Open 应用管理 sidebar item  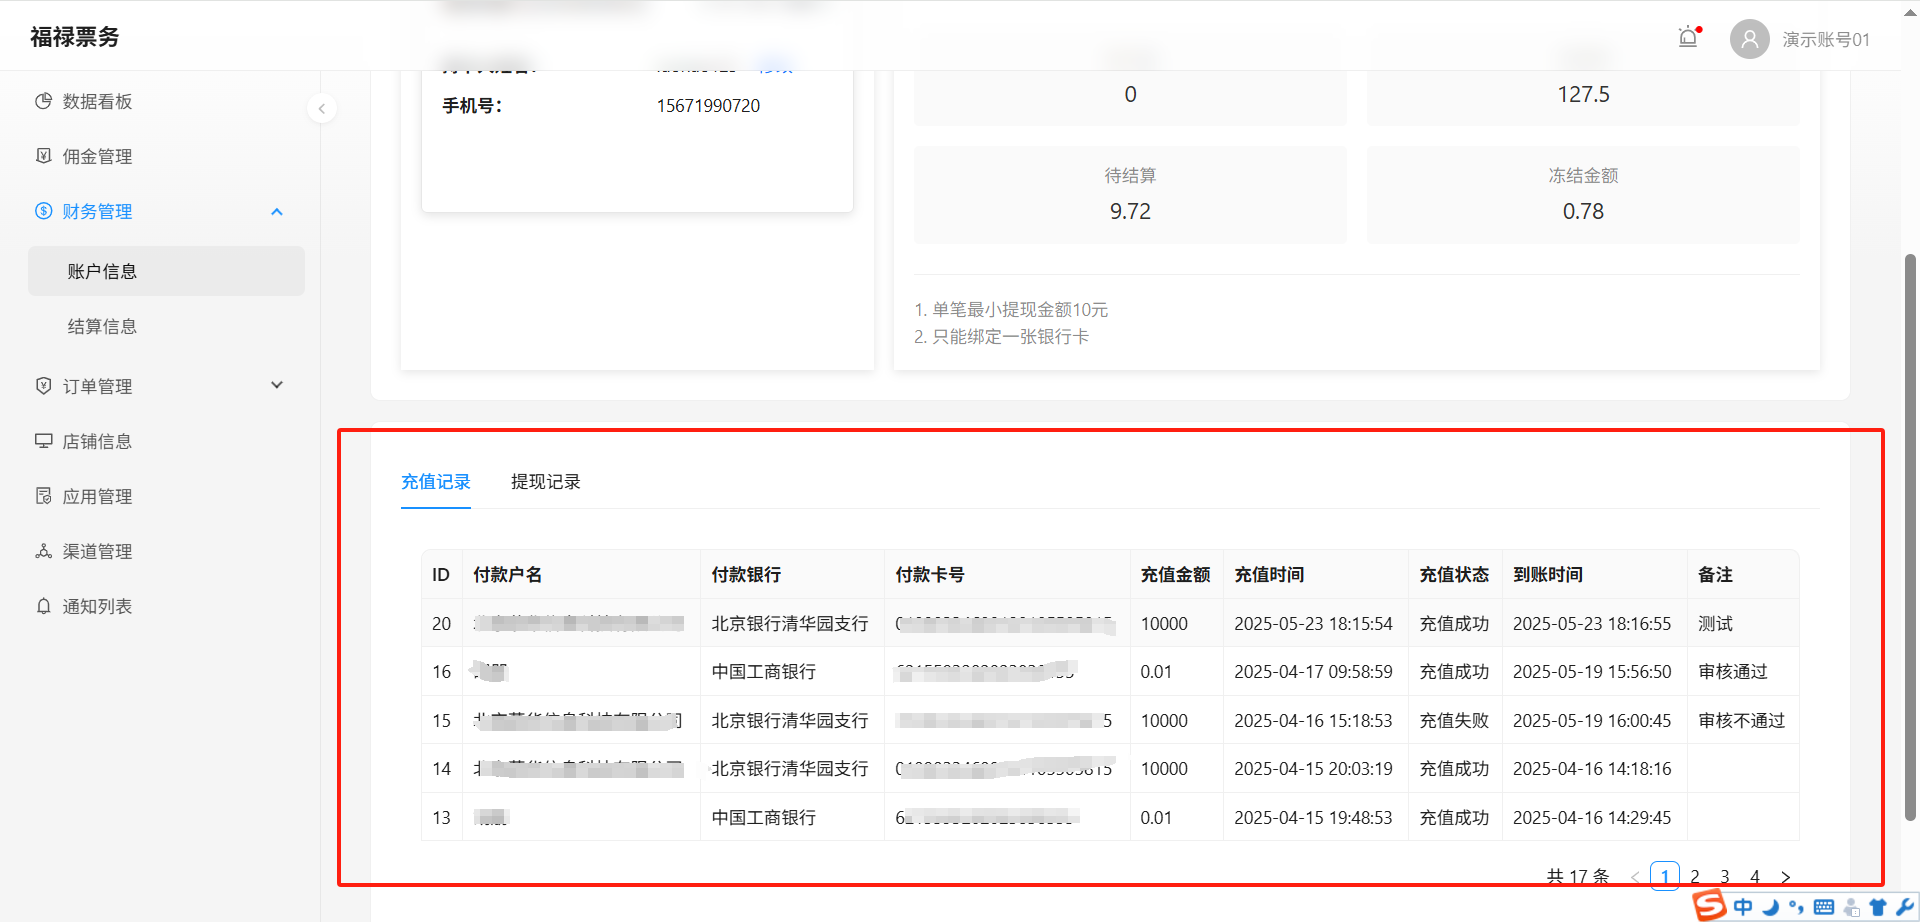(x=97, y=496)
